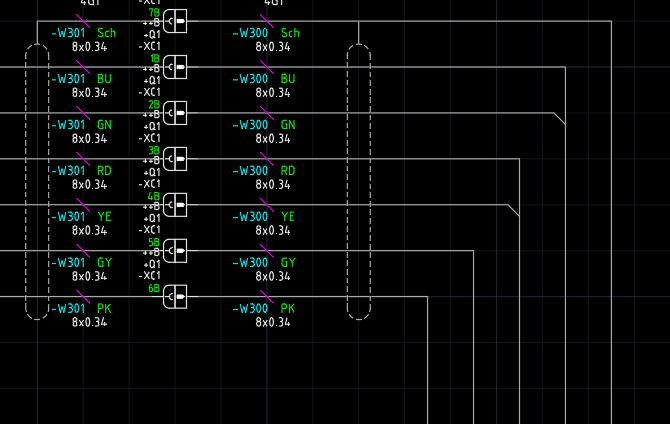Select the green pin number text 4B
This screenshot has width=670, height=424.
pyautogui.click(x=154, y=197)
